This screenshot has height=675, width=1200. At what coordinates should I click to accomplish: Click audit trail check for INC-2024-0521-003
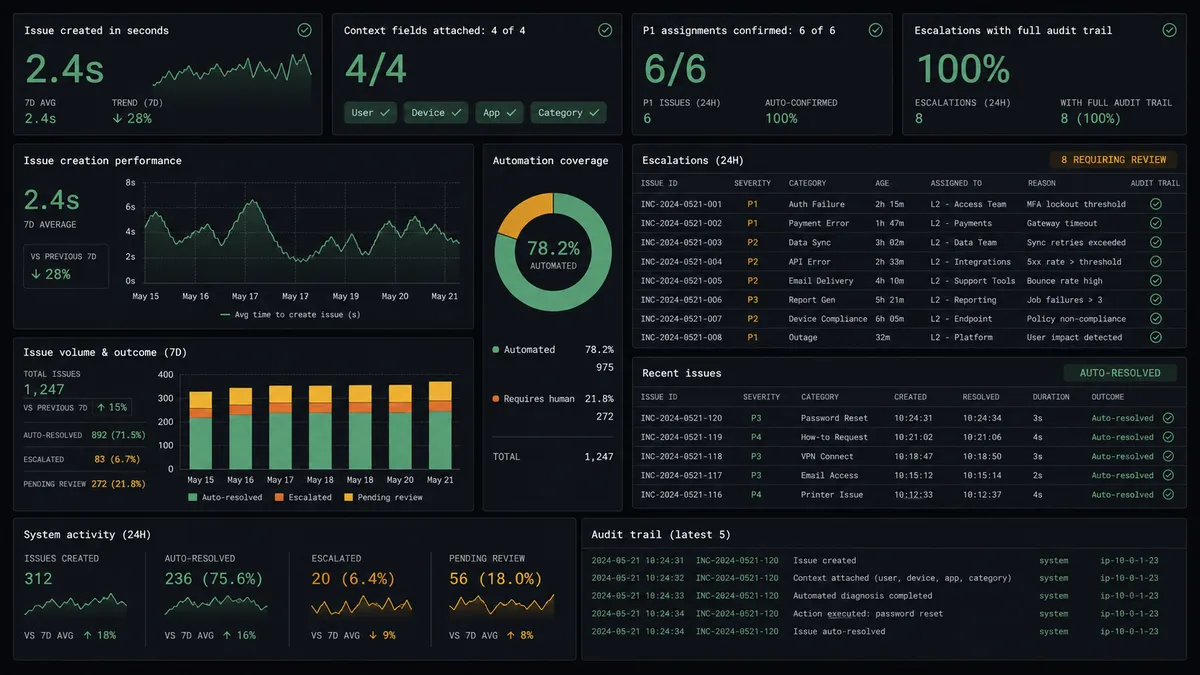tap(1156, 242)
